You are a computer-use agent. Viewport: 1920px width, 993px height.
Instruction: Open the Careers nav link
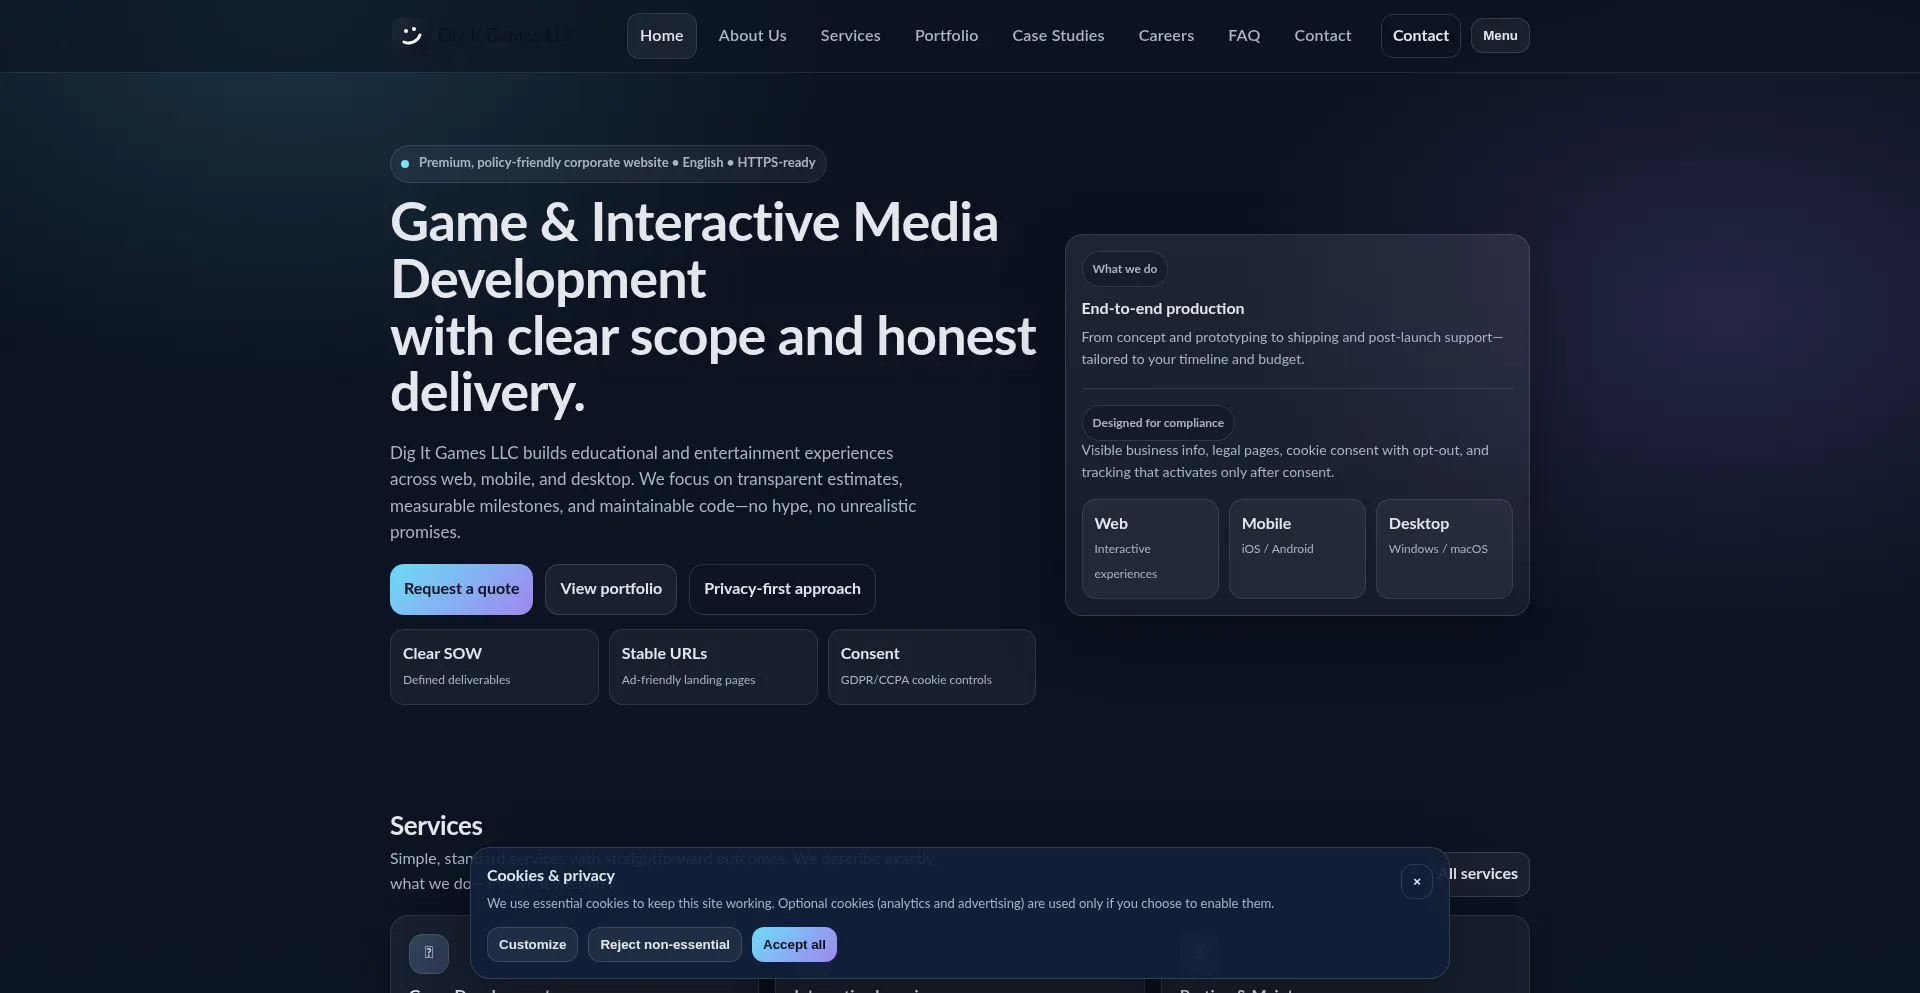click(x=1166, y=36)
